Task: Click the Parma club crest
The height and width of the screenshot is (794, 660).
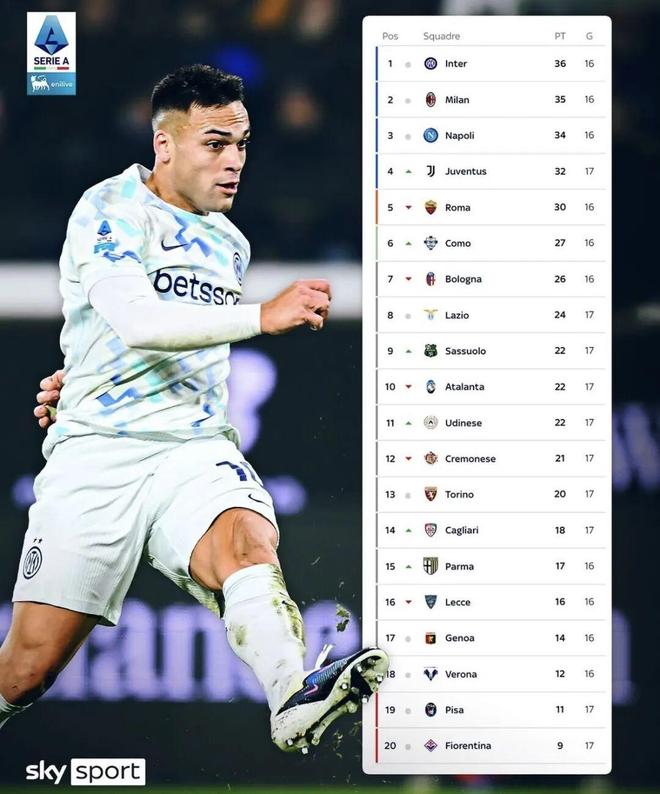Action: pyautogui.click(x=431, y=566)
